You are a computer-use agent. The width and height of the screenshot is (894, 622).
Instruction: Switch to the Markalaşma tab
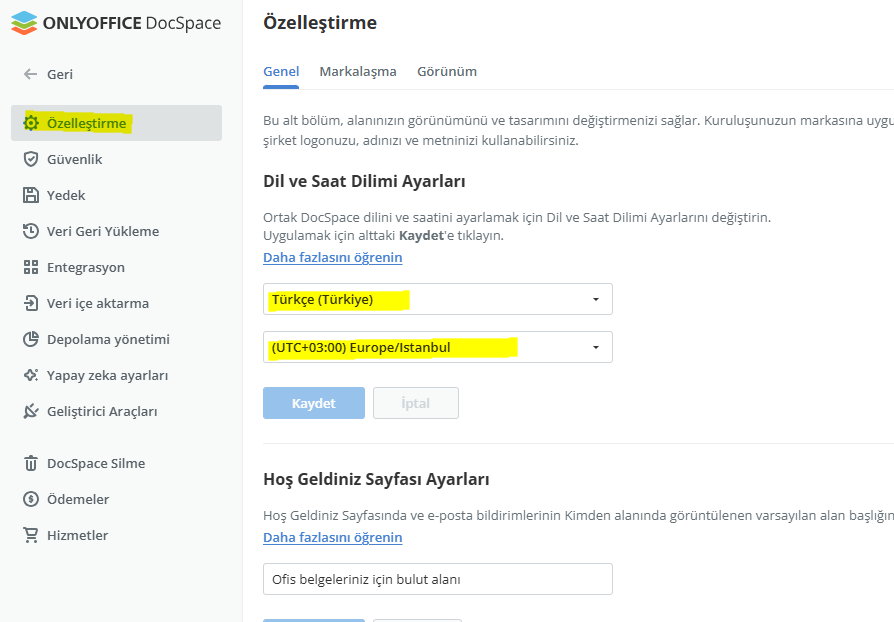(358, 72)
